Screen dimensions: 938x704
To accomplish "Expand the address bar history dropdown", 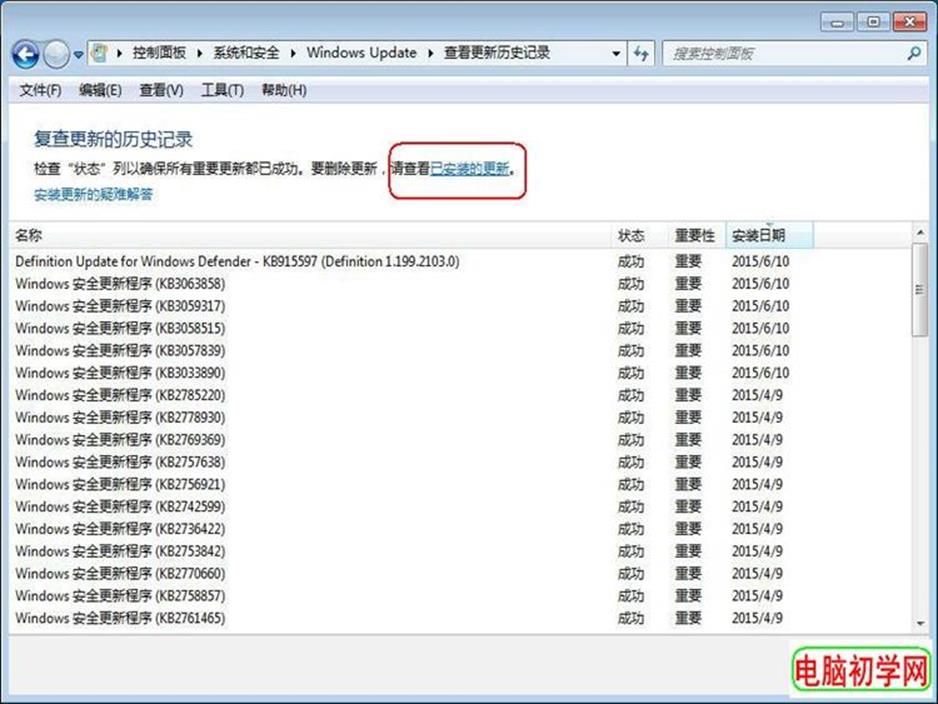I will (x=616, y=53).
